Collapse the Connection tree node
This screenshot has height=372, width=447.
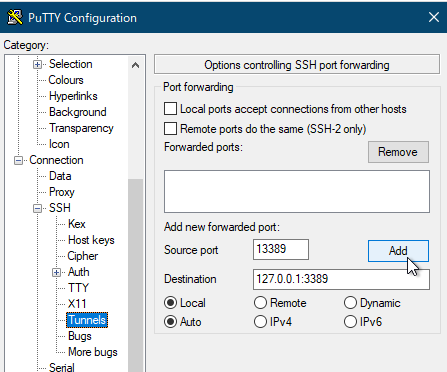coord(18,161)
